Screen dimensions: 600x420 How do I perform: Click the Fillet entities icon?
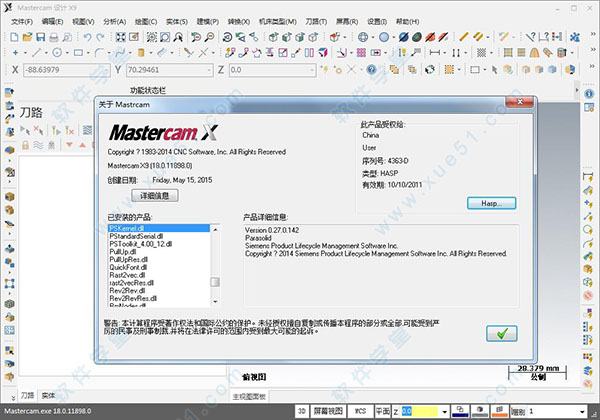point(99,52)
